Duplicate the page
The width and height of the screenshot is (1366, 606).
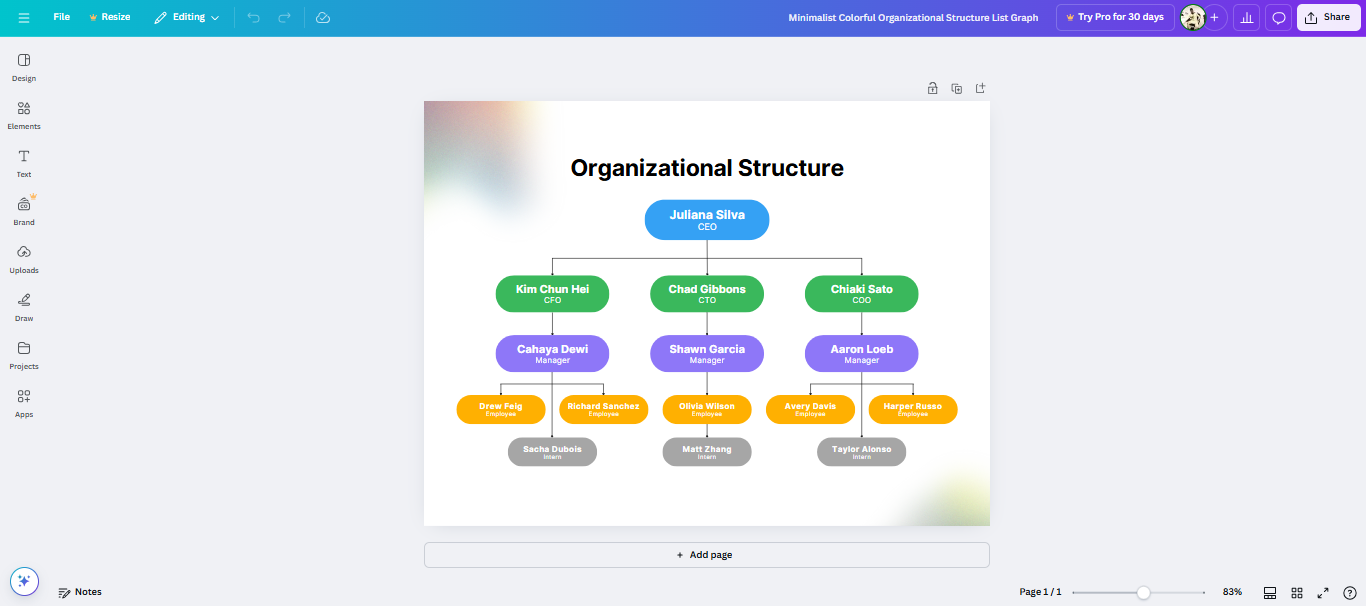[957, 88]
